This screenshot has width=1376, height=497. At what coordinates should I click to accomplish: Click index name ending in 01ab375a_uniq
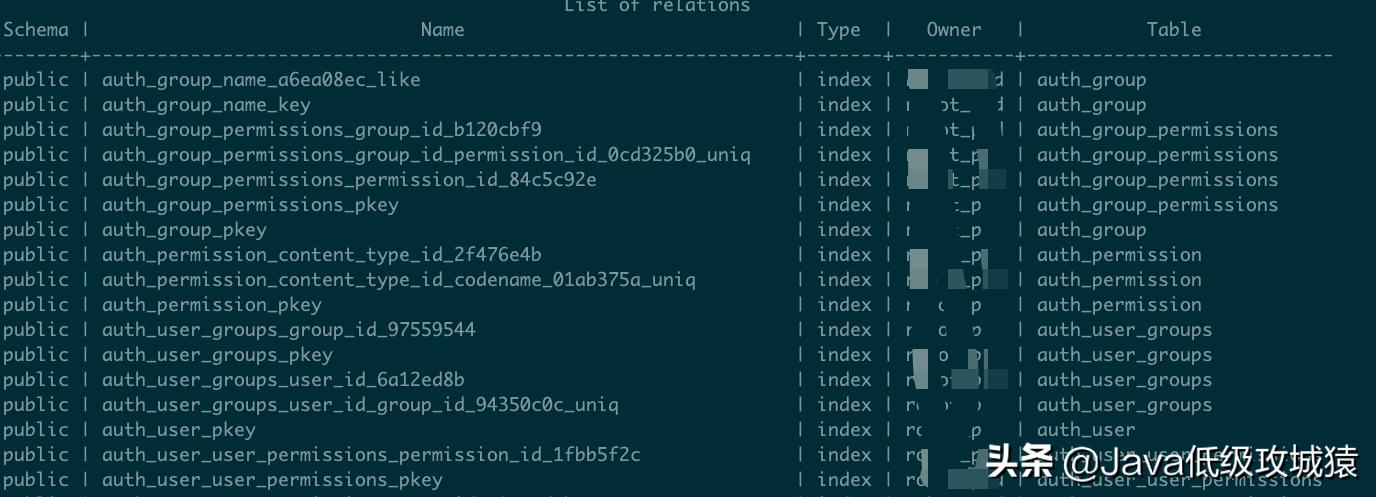tap(398, 280)
